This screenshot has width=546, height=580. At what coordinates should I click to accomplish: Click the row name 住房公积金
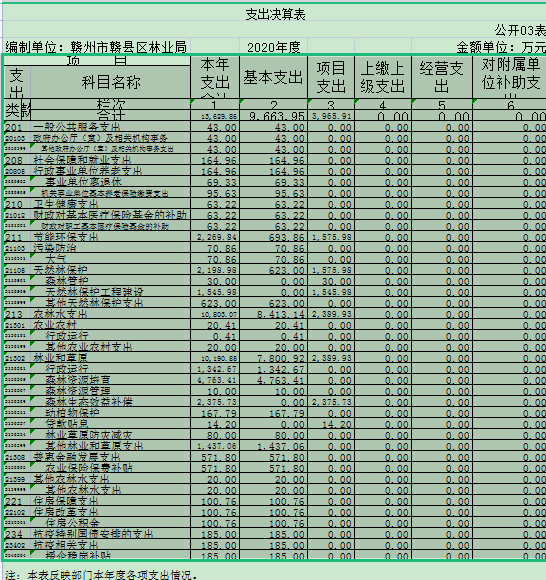tap(73, 523)
